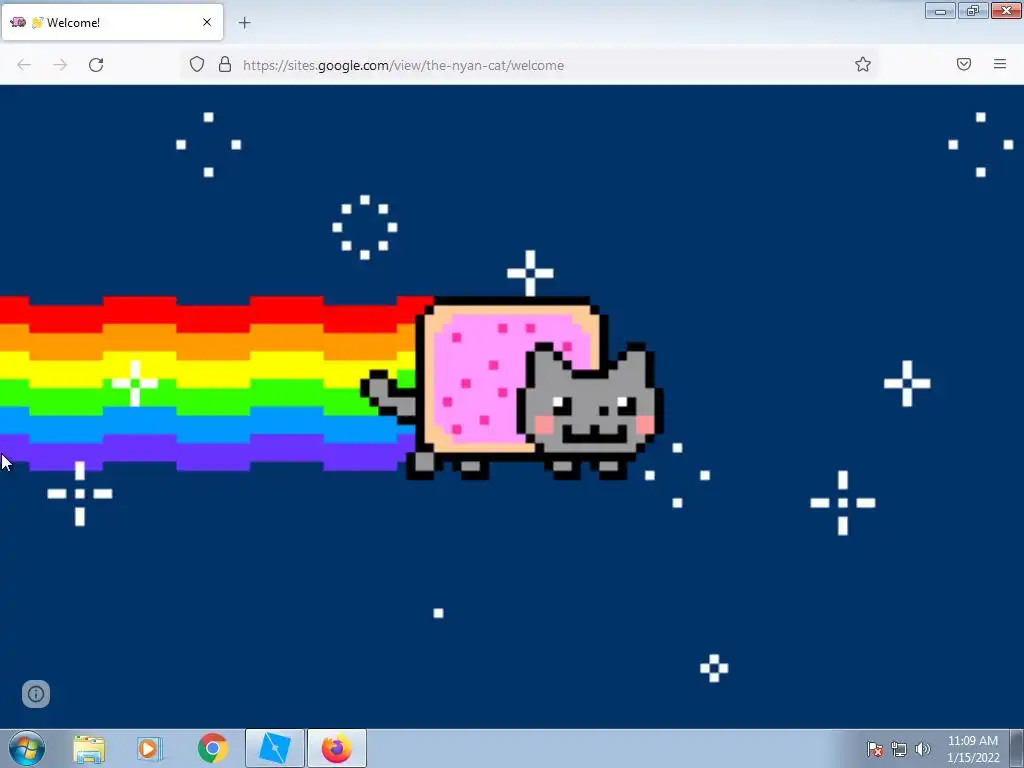Minimize the Firefox window

click(940, 10)
